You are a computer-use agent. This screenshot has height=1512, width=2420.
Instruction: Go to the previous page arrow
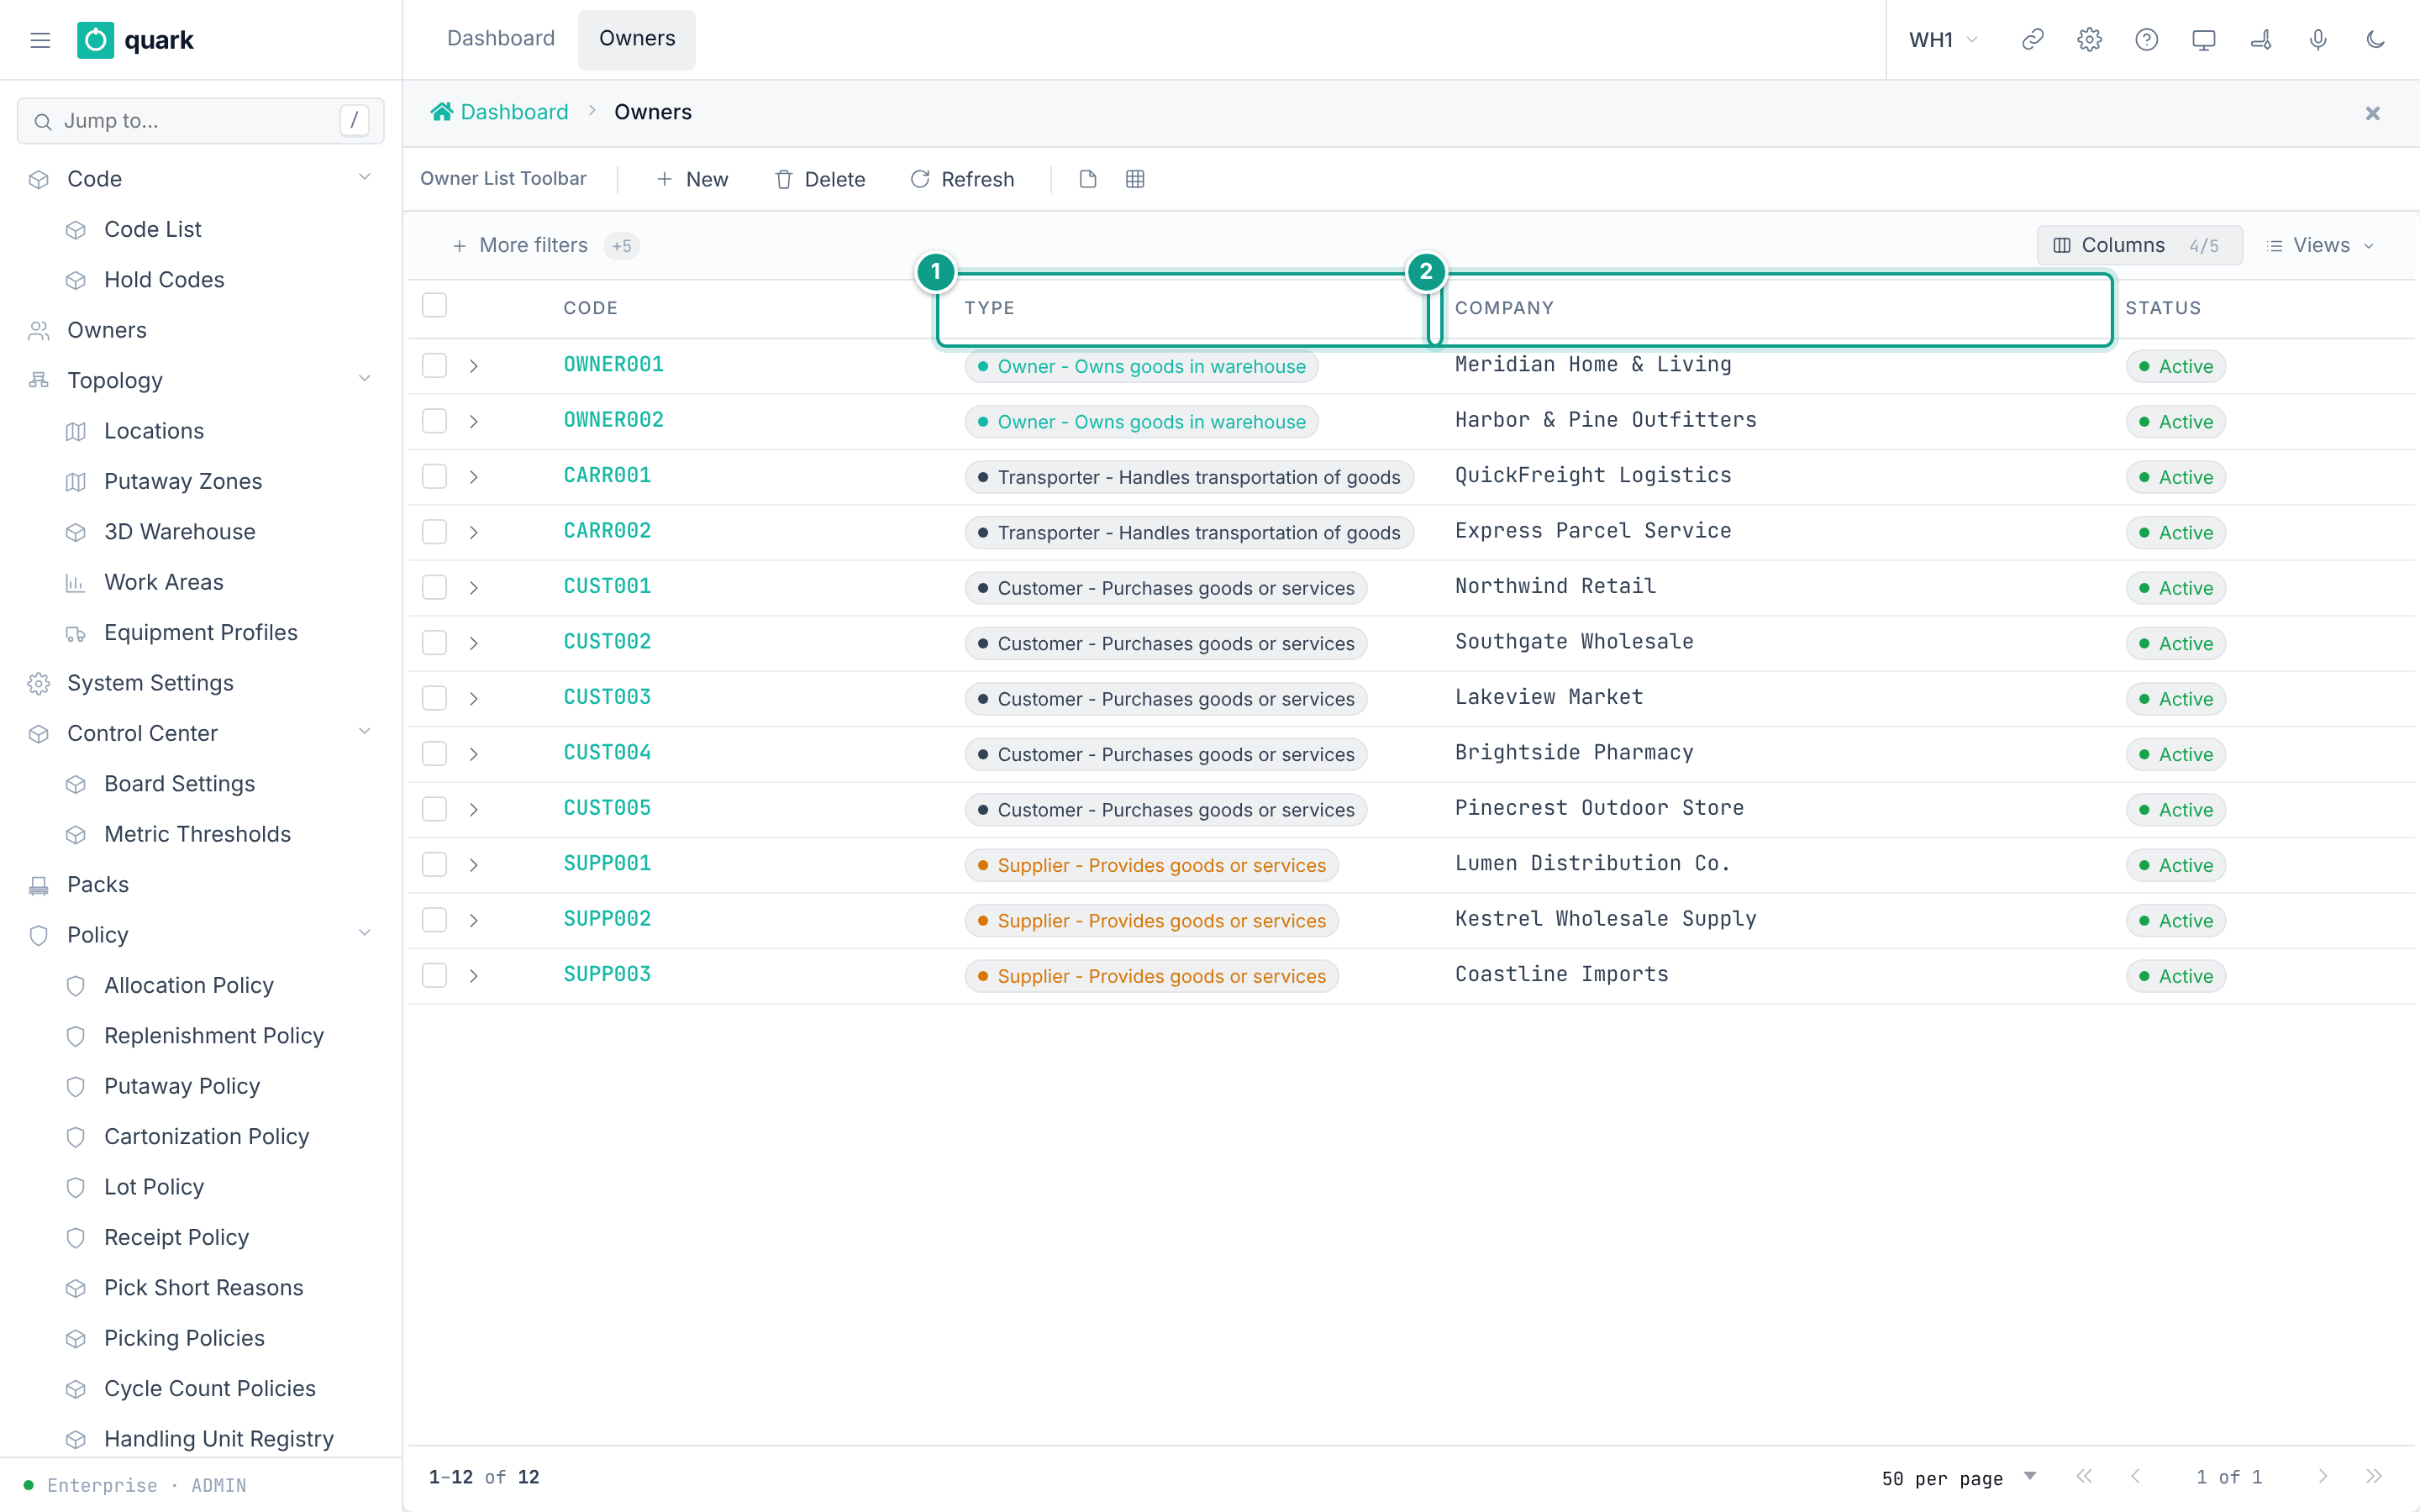pyautogui.click(x=2135, y=1477)
